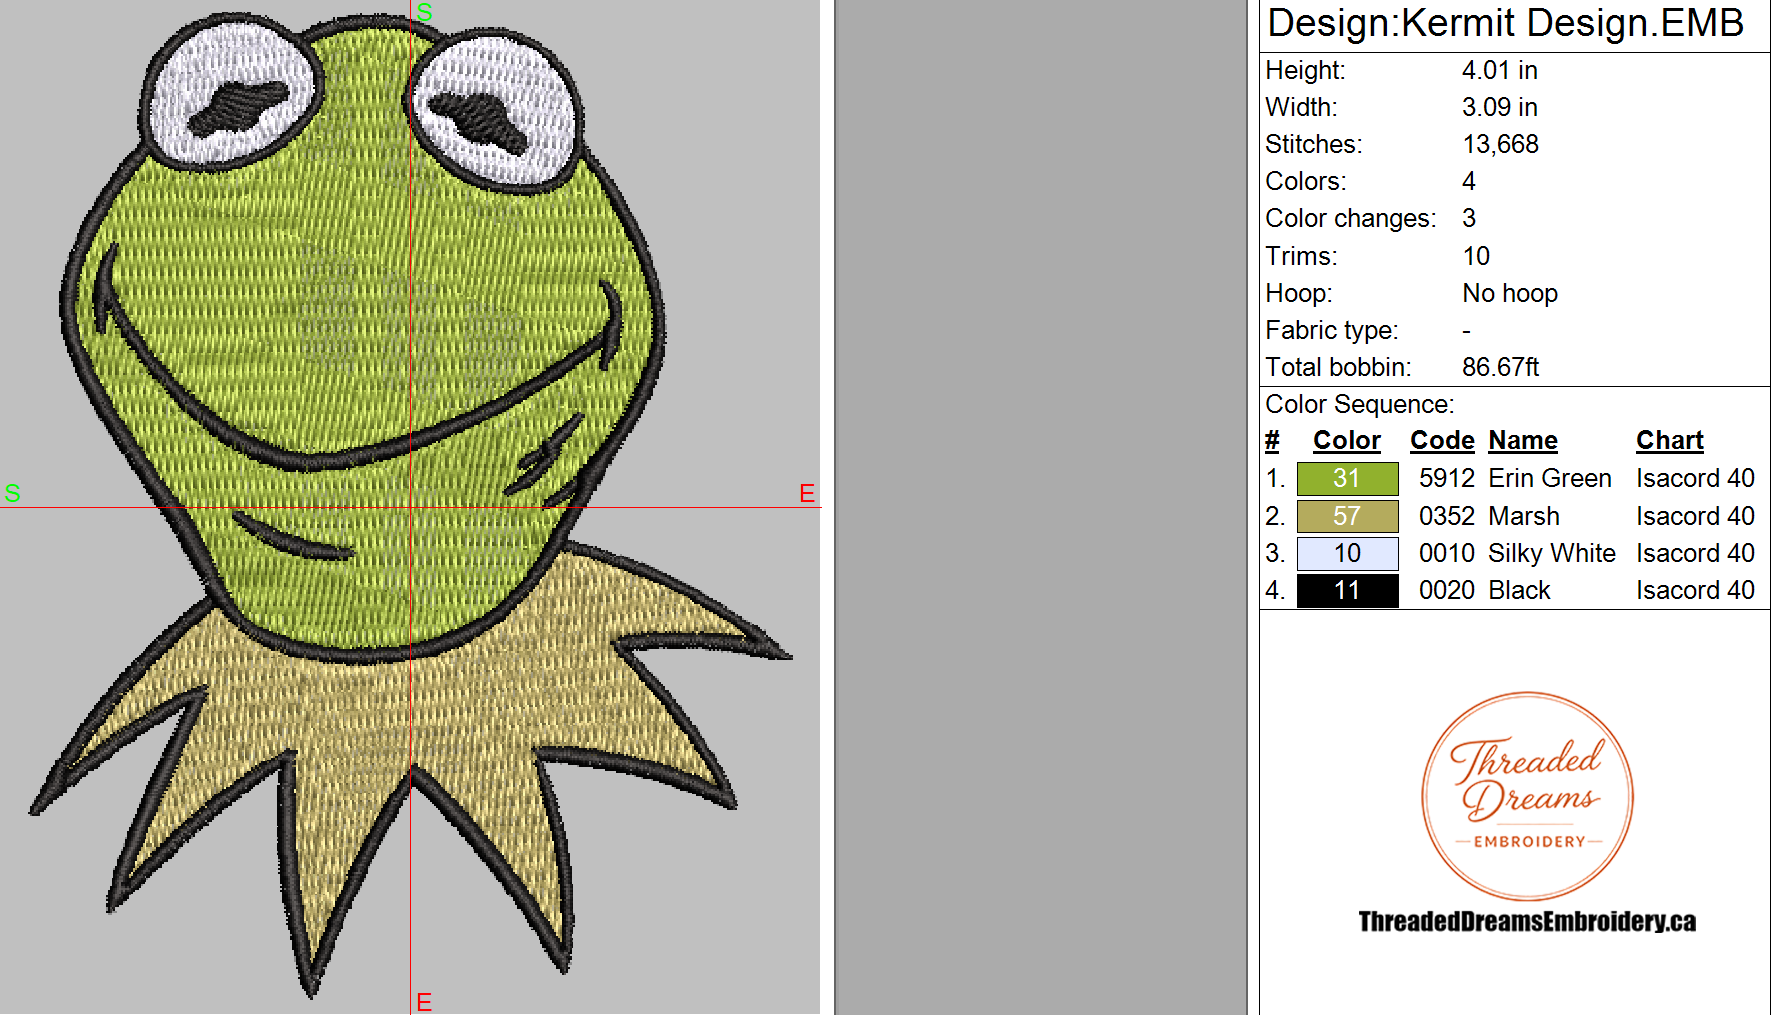Click the Marsh thread name
Image resolution: width=1771 pixels, height=1015 pixels.
pos(1524,516)
